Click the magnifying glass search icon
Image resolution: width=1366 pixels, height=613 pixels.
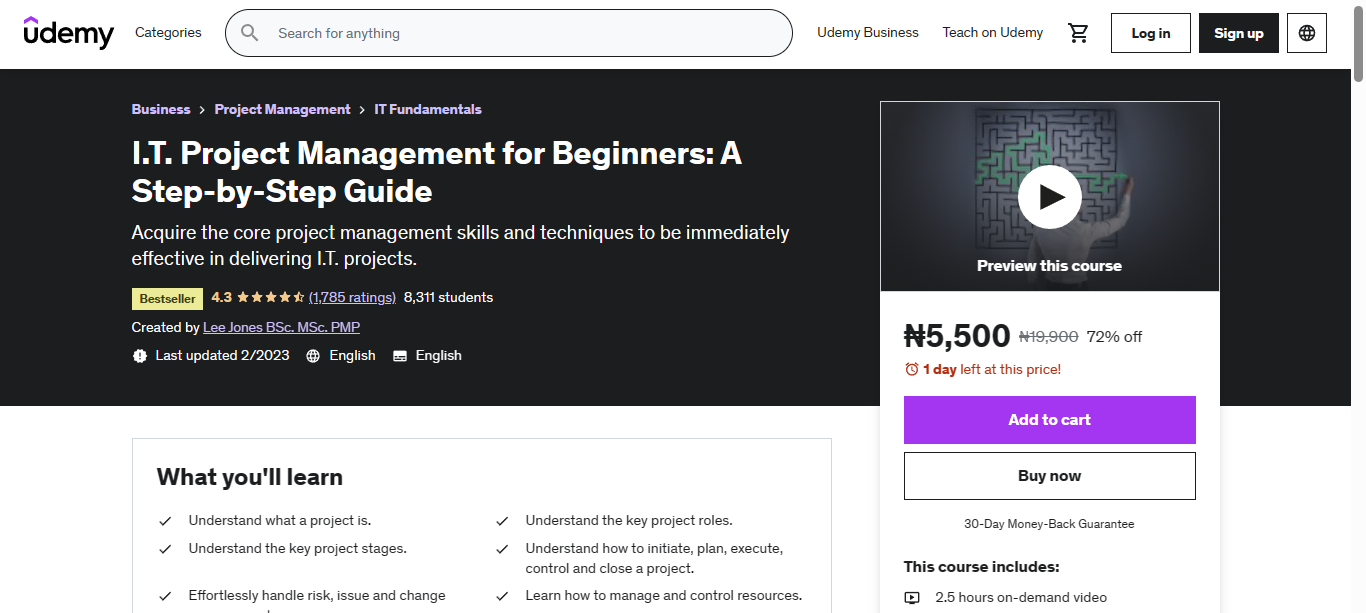tap(249, 33)
